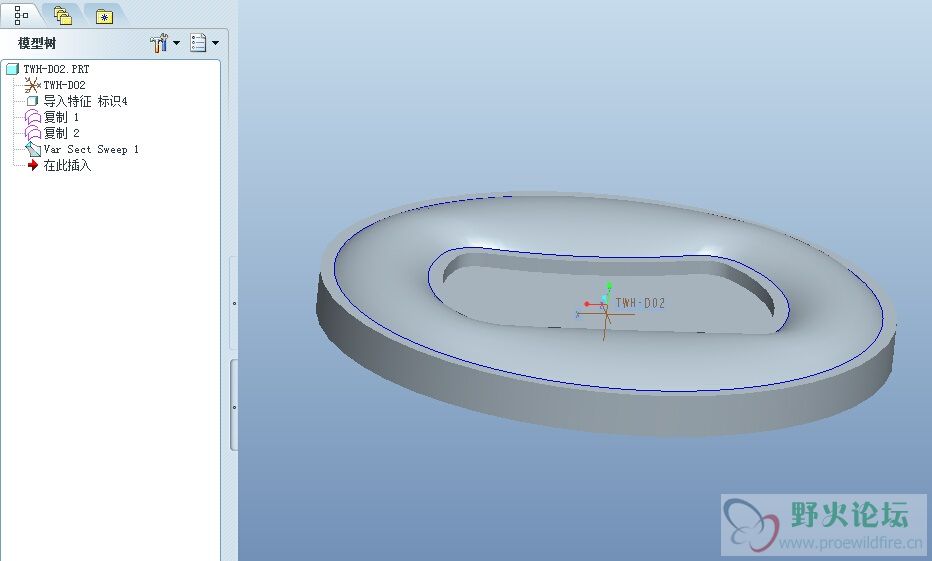
Task: Select the TWH-D02.PRT root node
Action: pyautogui.click(x=49, y=69)
